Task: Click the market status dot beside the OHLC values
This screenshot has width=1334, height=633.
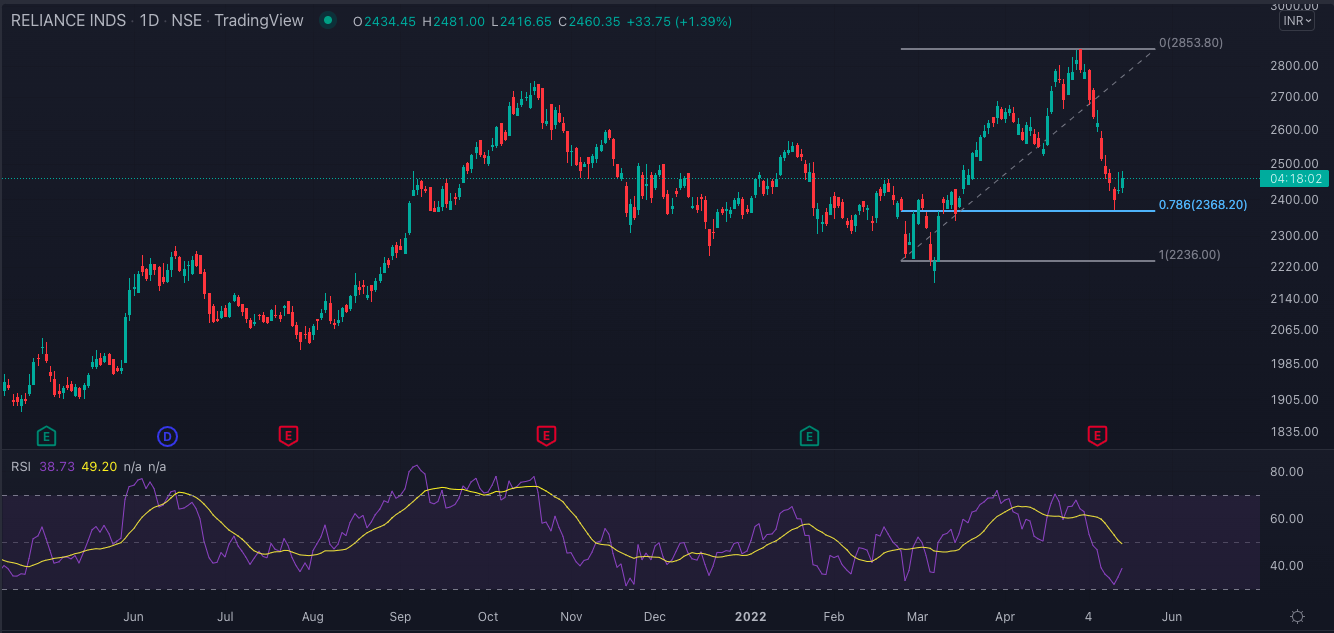Action: (x=327, y=20)
